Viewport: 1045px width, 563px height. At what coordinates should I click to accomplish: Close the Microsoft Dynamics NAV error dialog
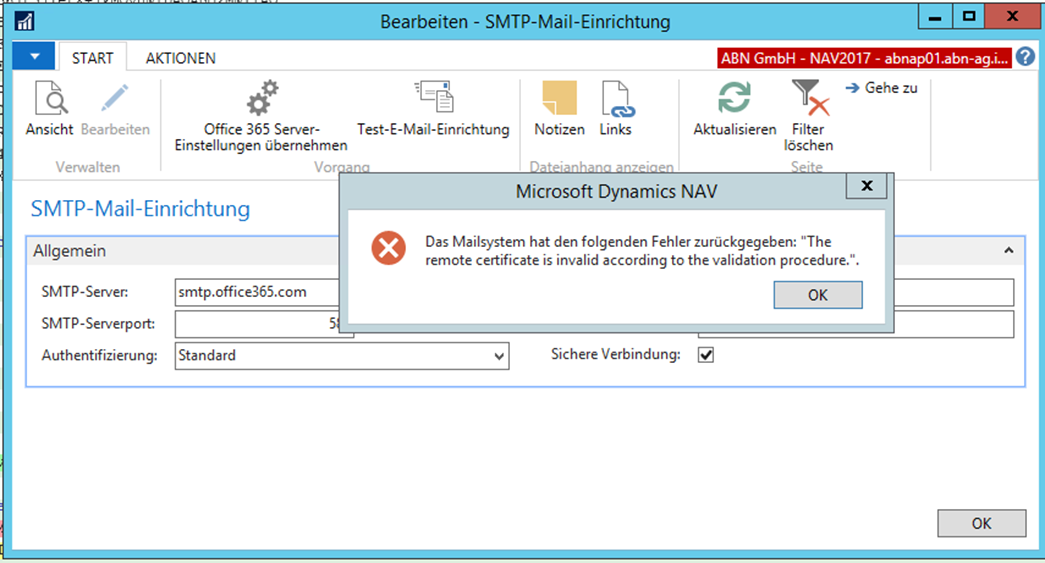[x=866, y=186]
